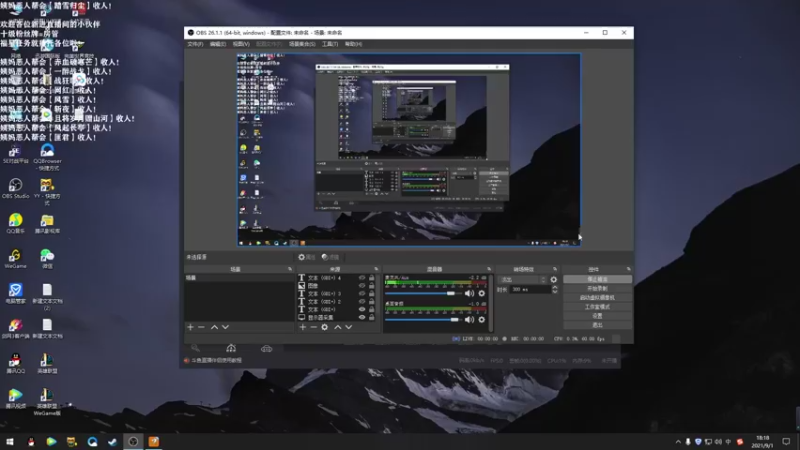Open the 编辑(E) menu
This screenshot has width=800, height=450.
coord(217,44)
